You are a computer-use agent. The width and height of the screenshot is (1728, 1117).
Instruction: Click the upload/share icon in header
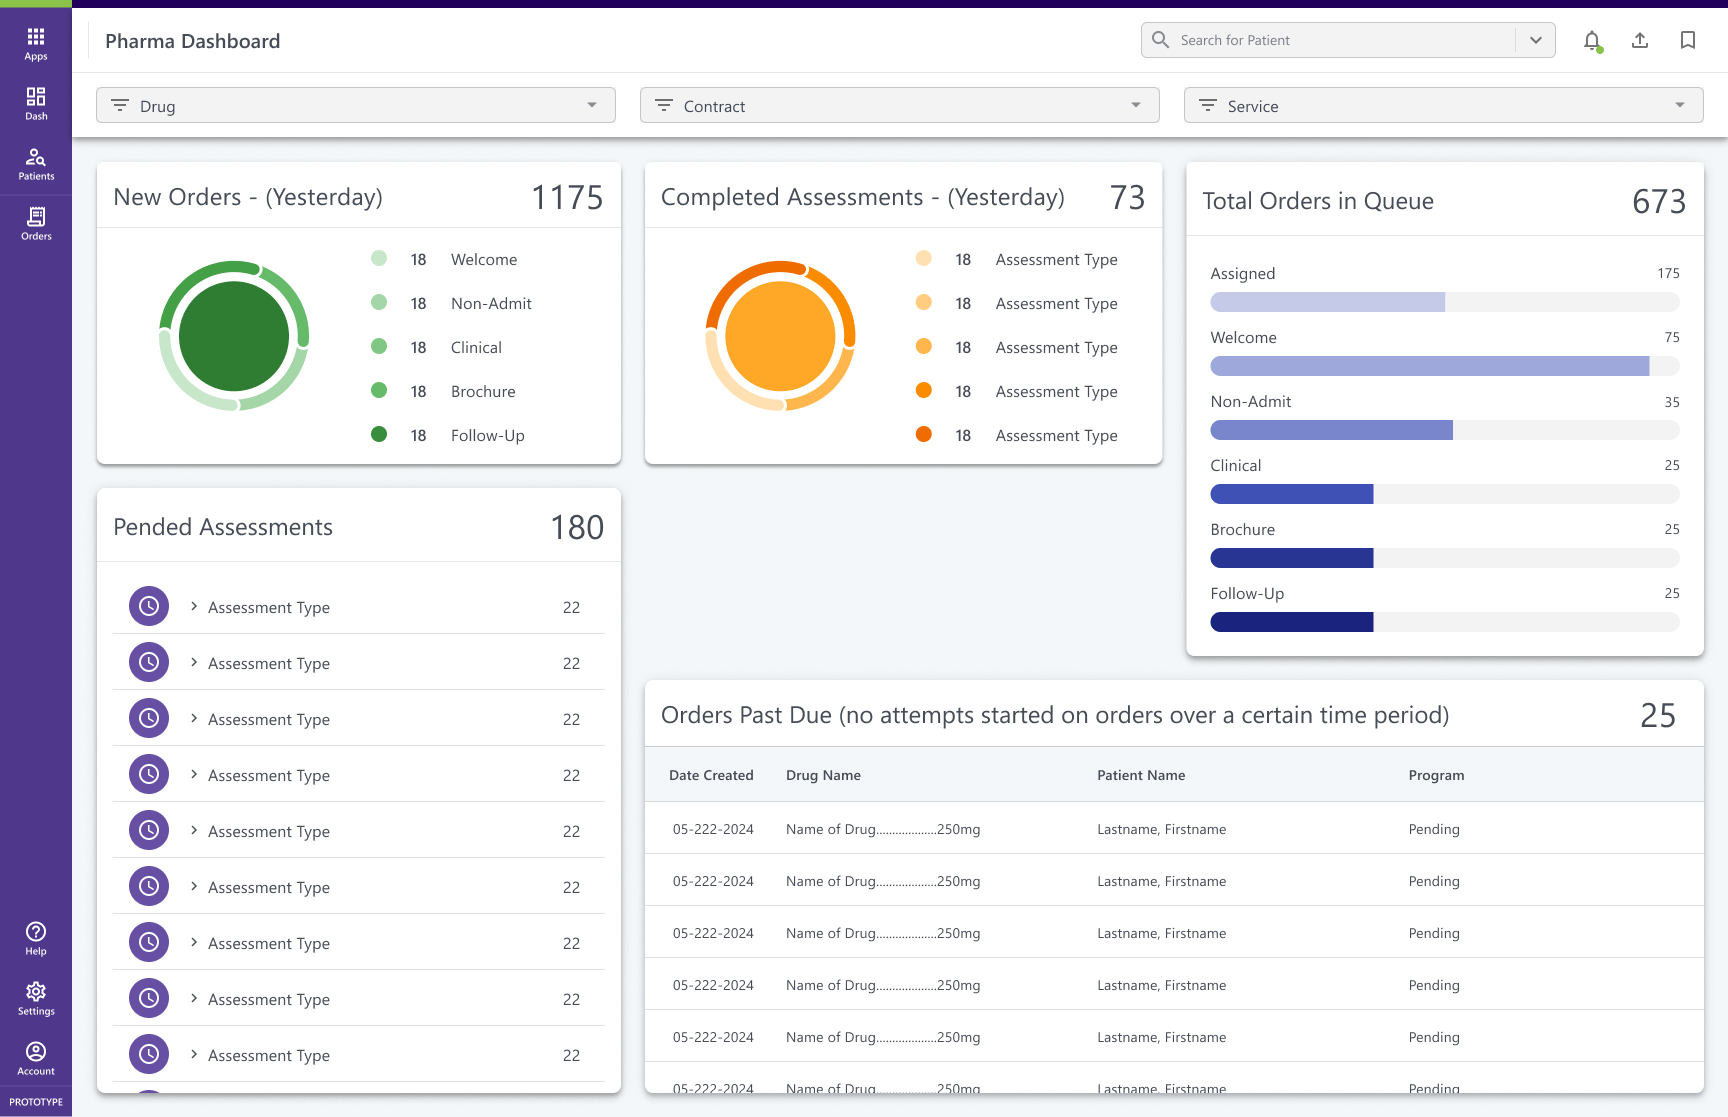tap(1640, 41)
